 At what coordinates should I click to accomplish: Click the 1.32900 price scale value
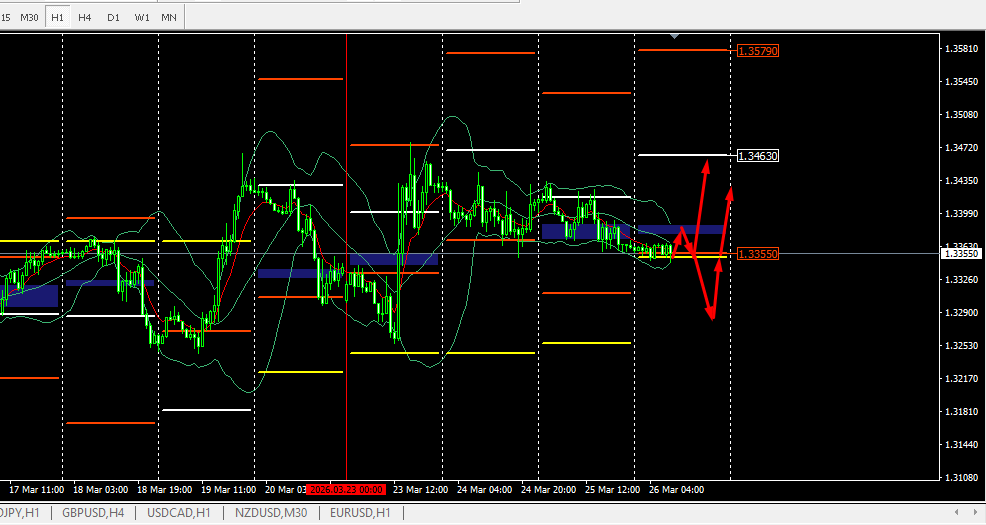point(962,312)
